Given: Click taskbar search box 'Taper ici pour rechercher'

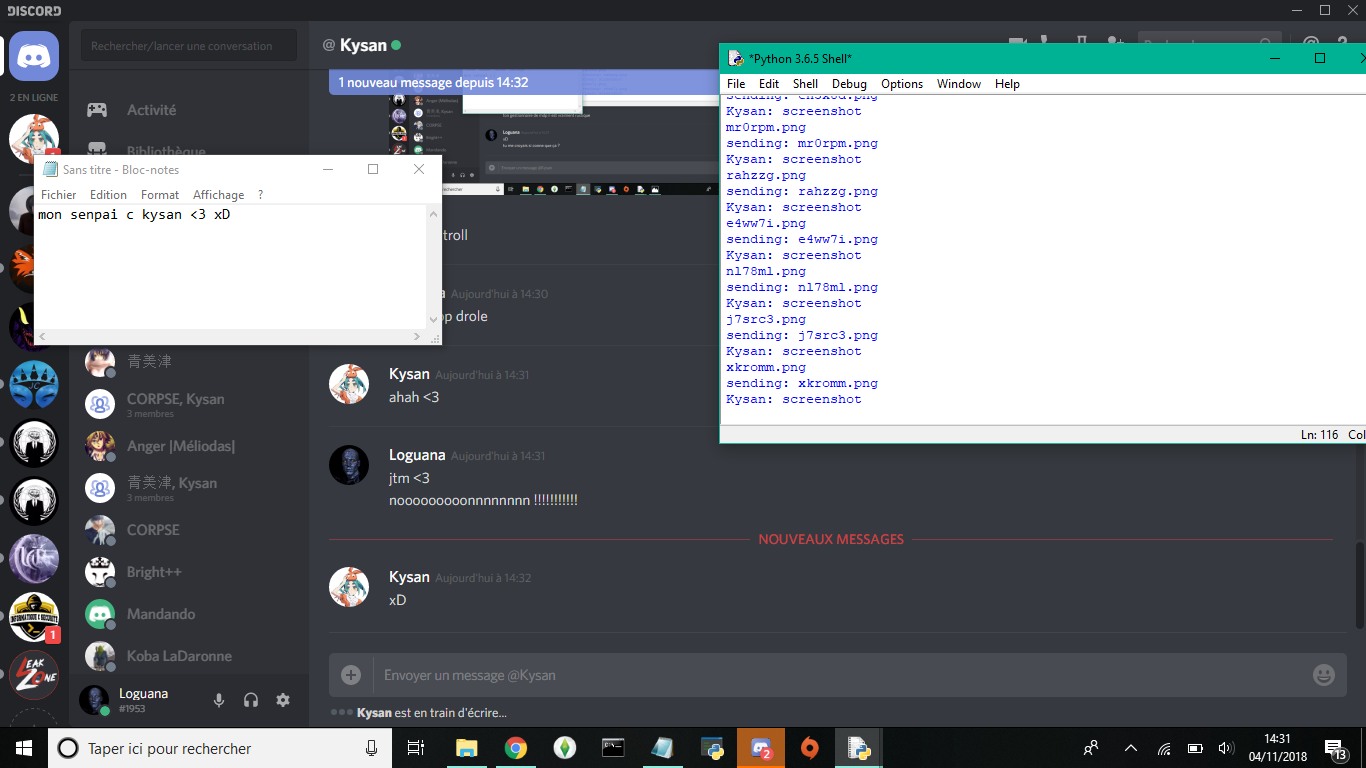Looking at the screenshot, I should point(220,748).
